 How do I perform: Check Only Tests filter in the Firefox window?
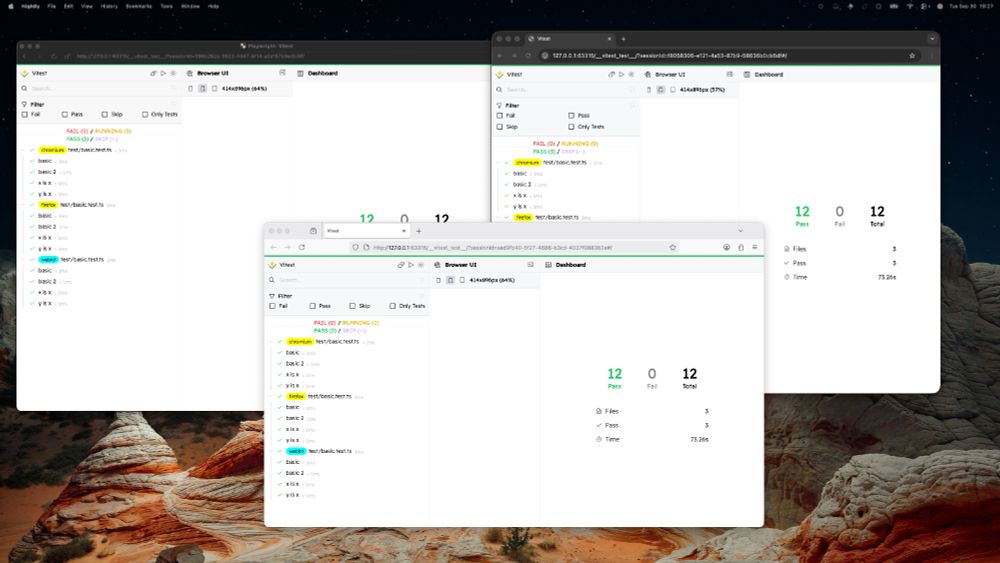393,306
